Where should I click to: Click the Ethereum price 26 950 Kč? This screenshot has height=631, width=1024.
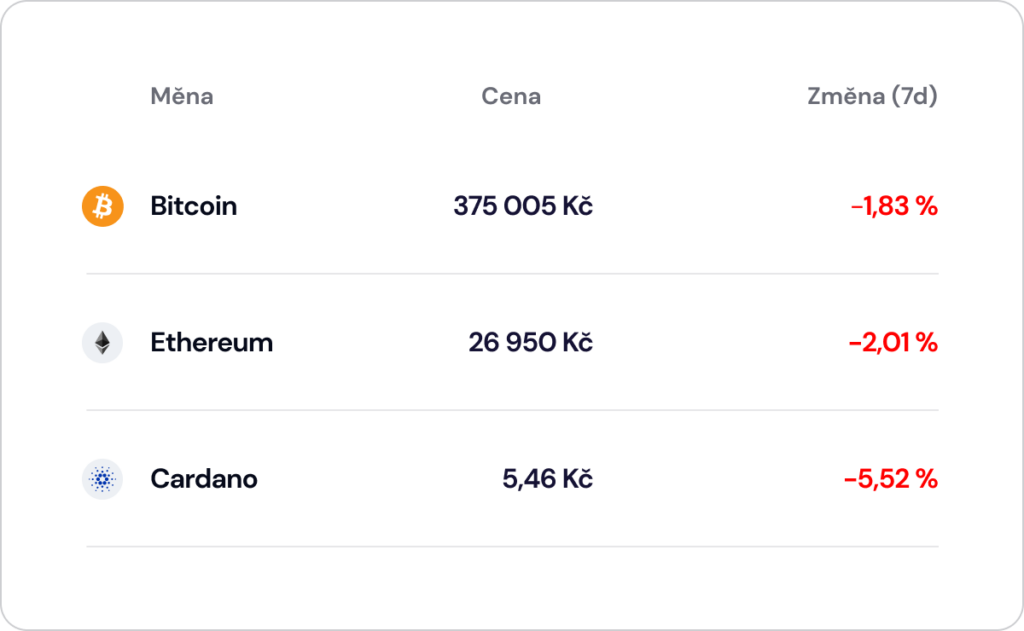(x=530, y=343)
